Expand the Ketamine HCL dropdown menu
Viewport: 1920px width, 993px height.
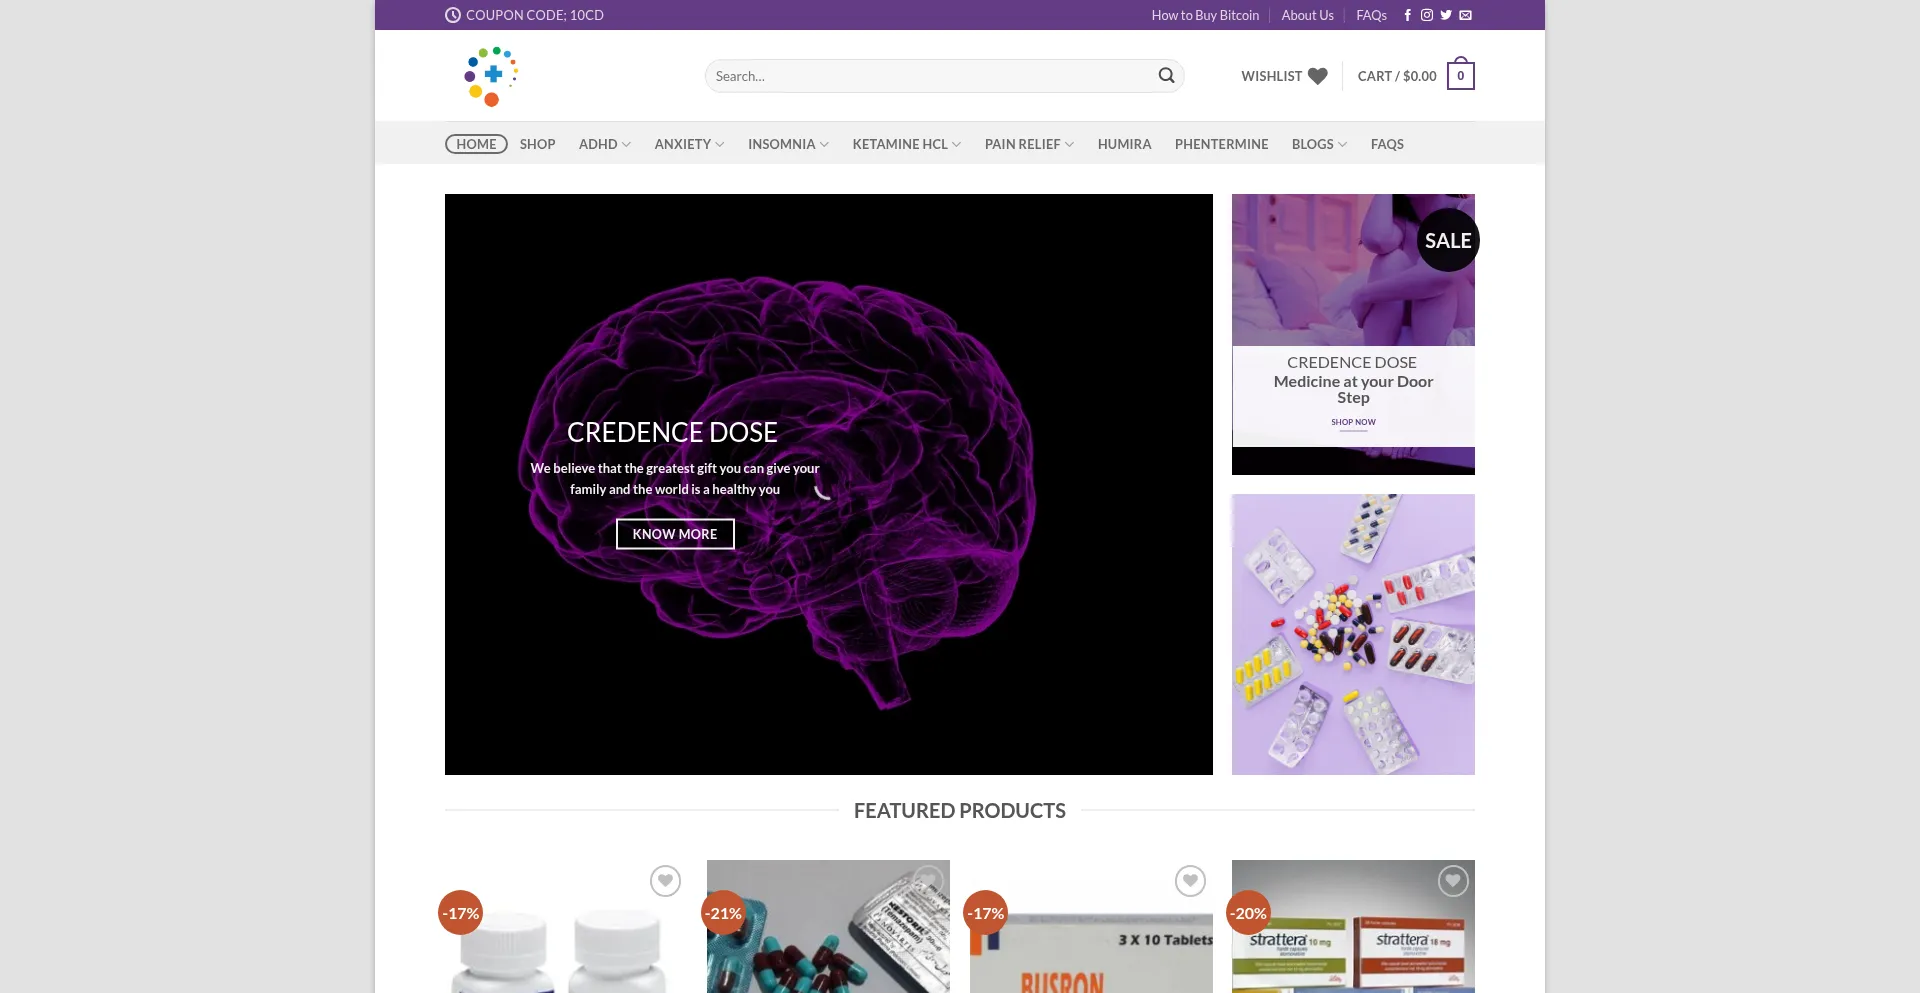906,144
